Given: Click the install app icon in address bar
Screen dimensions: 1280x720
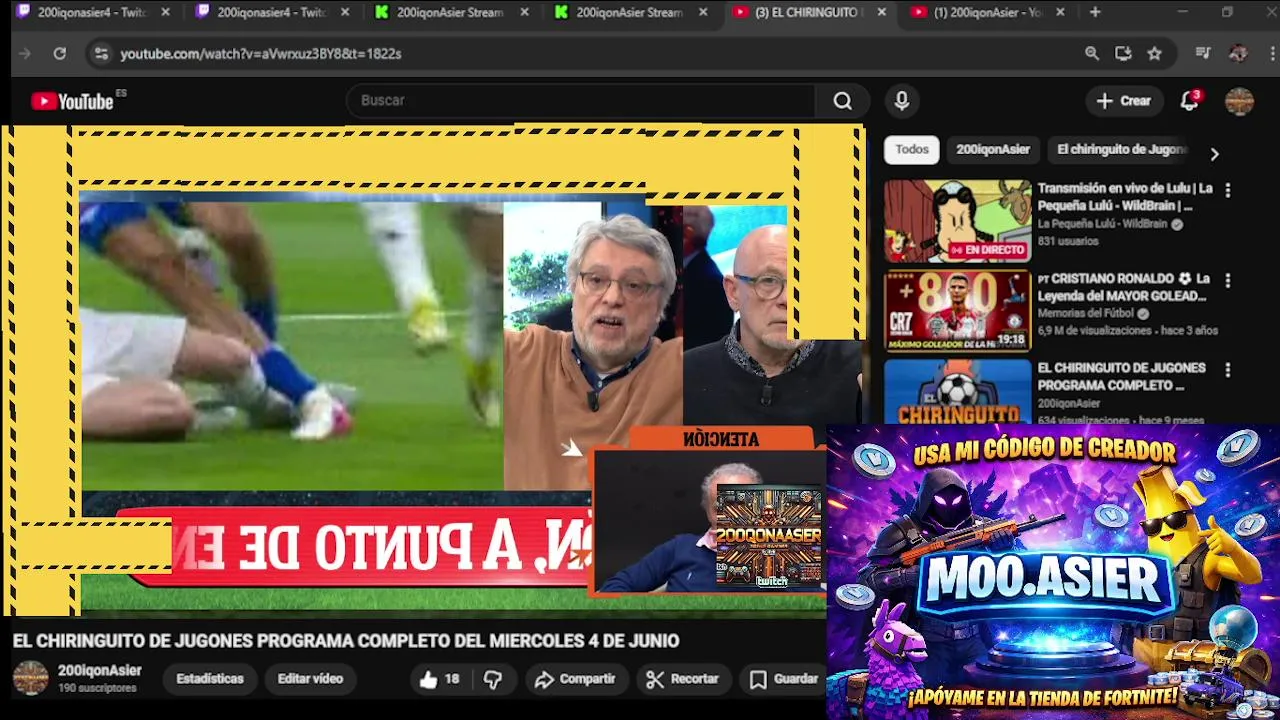Looking at the screenshot, I should tap(1123, 53).
